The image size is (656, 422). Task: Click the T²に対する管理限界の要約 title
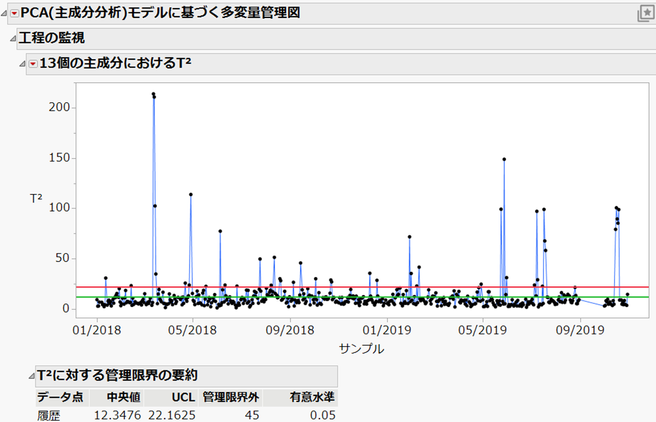click(117, 376)
